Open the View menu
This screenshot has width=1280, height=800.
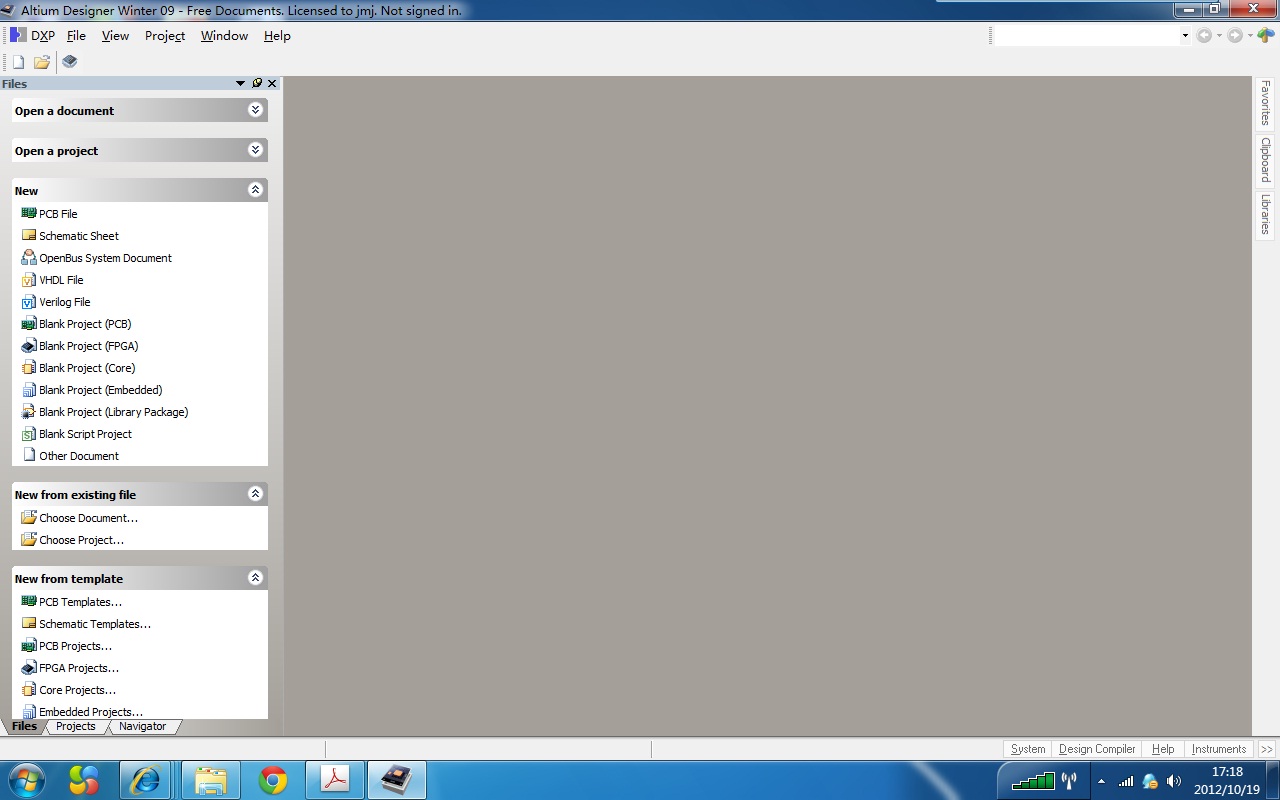pos(115,35)
